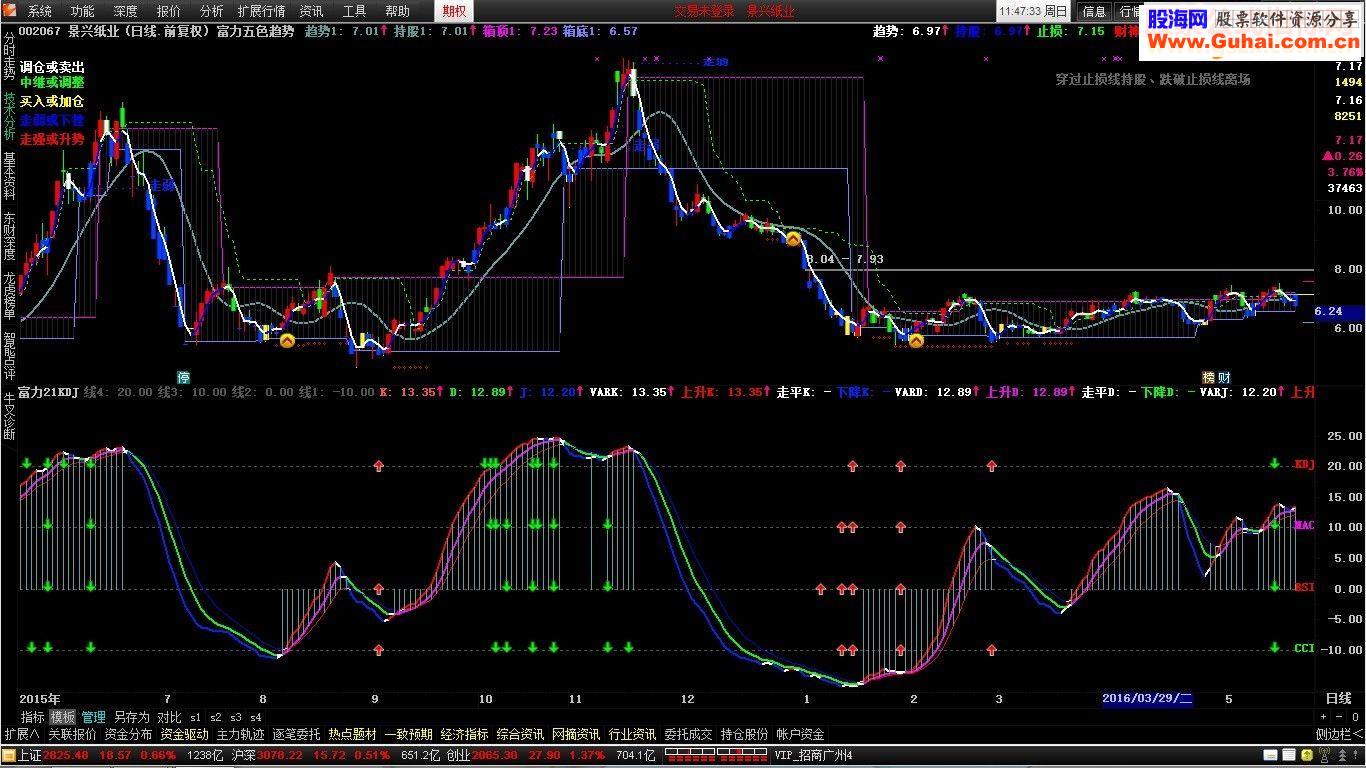Select template slot s3
This screenshot has height=768, width=1366.
click(236, 717)
